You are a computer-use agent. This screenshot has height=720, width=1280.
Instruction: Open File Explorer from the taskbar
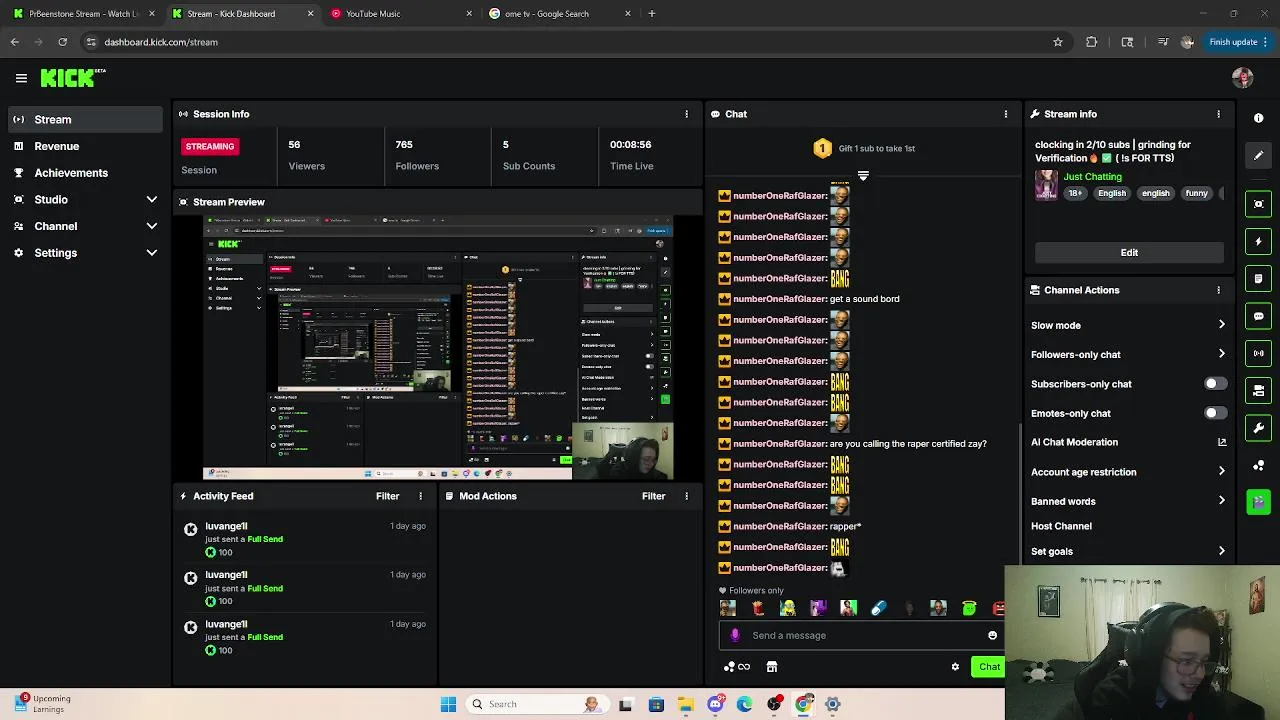pos(686,704)
